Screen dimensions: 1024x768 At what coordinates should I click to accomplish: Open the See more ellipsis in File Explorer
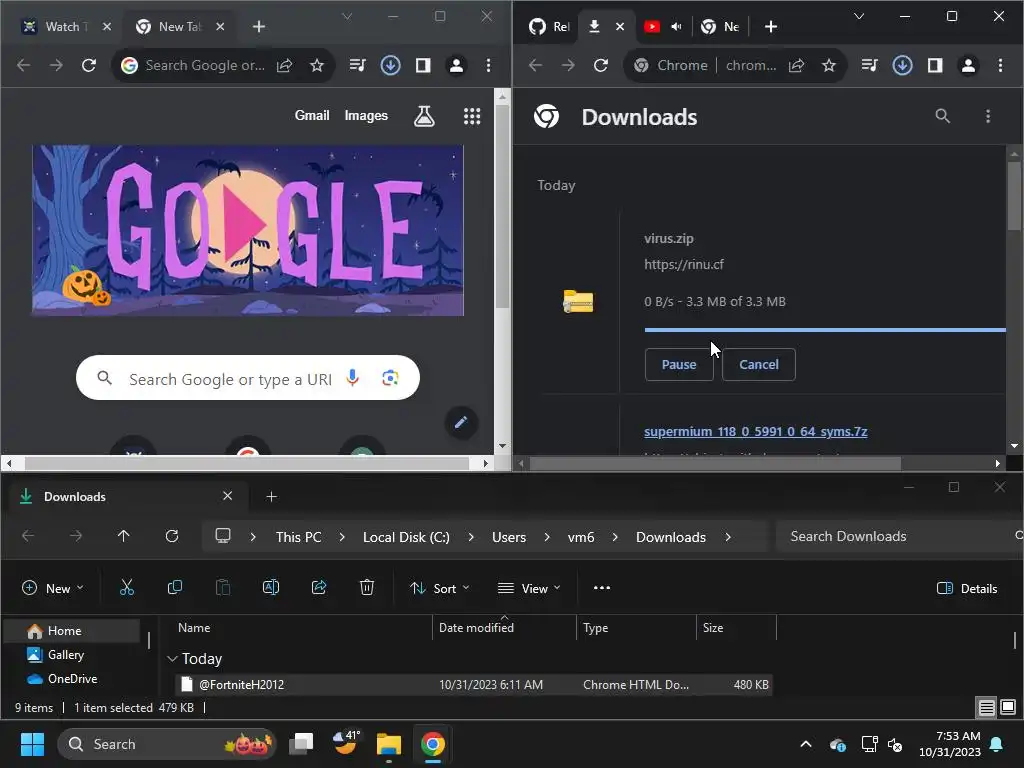601,588
